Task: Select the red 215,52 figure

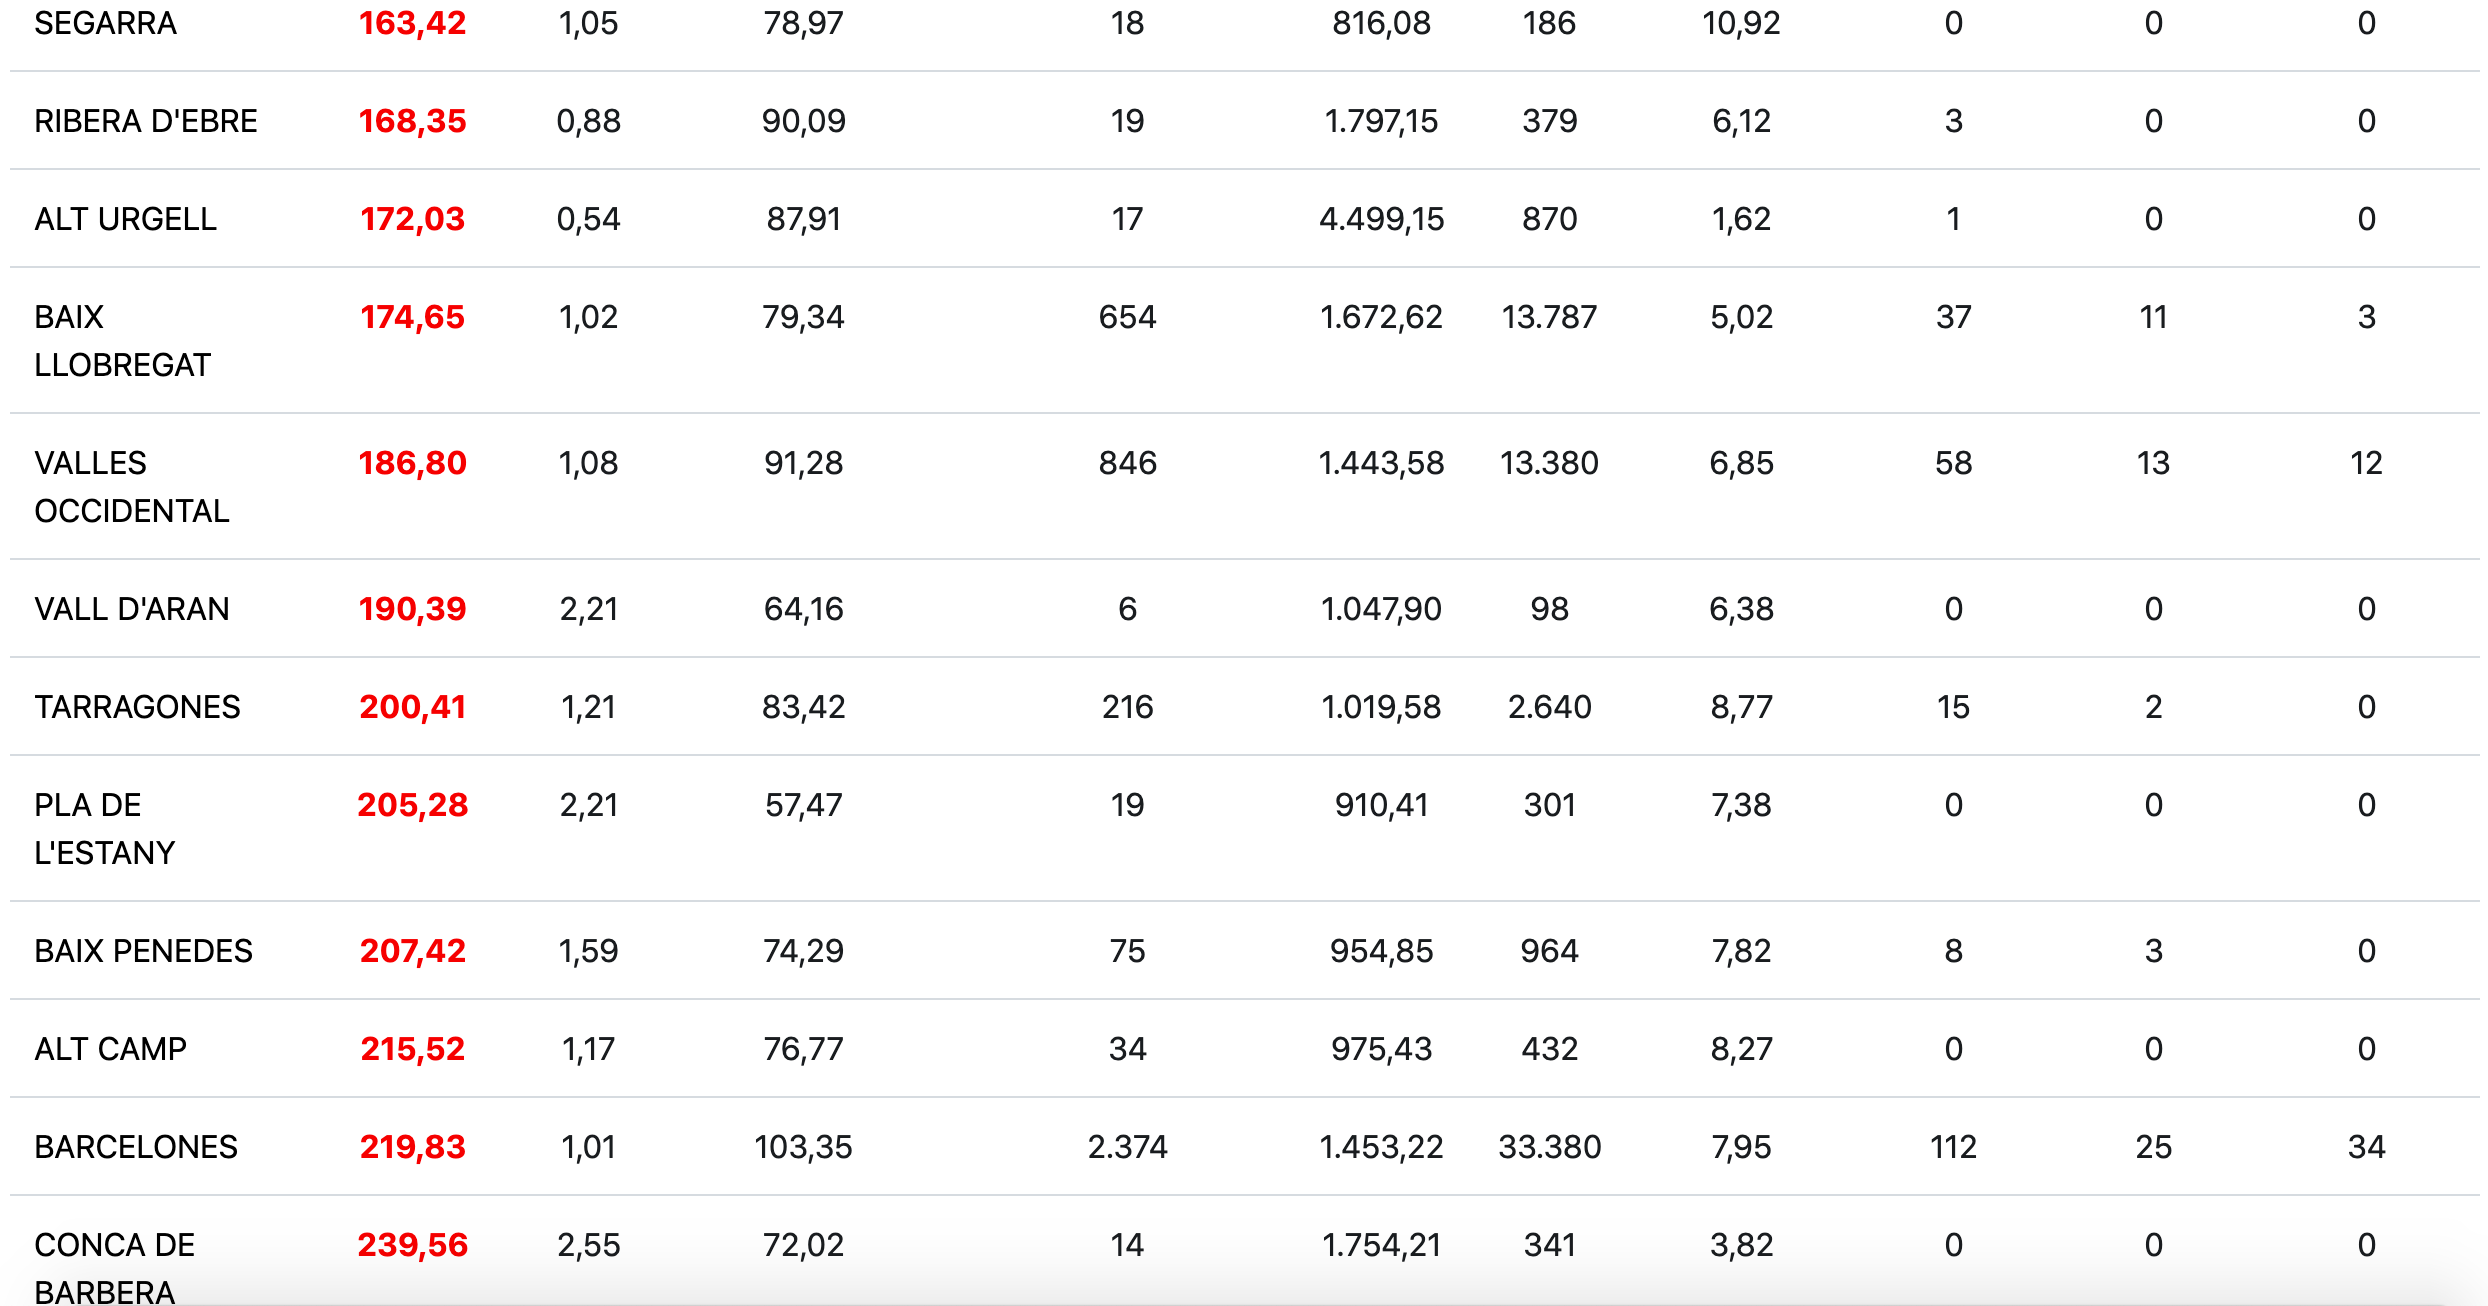Action: 412,1049
